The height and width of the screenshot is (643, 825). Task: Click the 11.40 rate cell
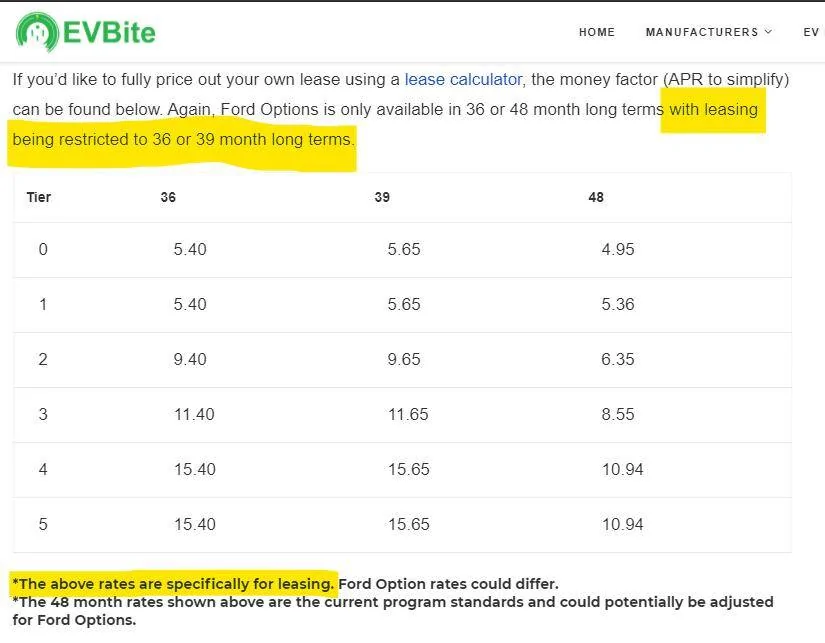tap(194, 414)
